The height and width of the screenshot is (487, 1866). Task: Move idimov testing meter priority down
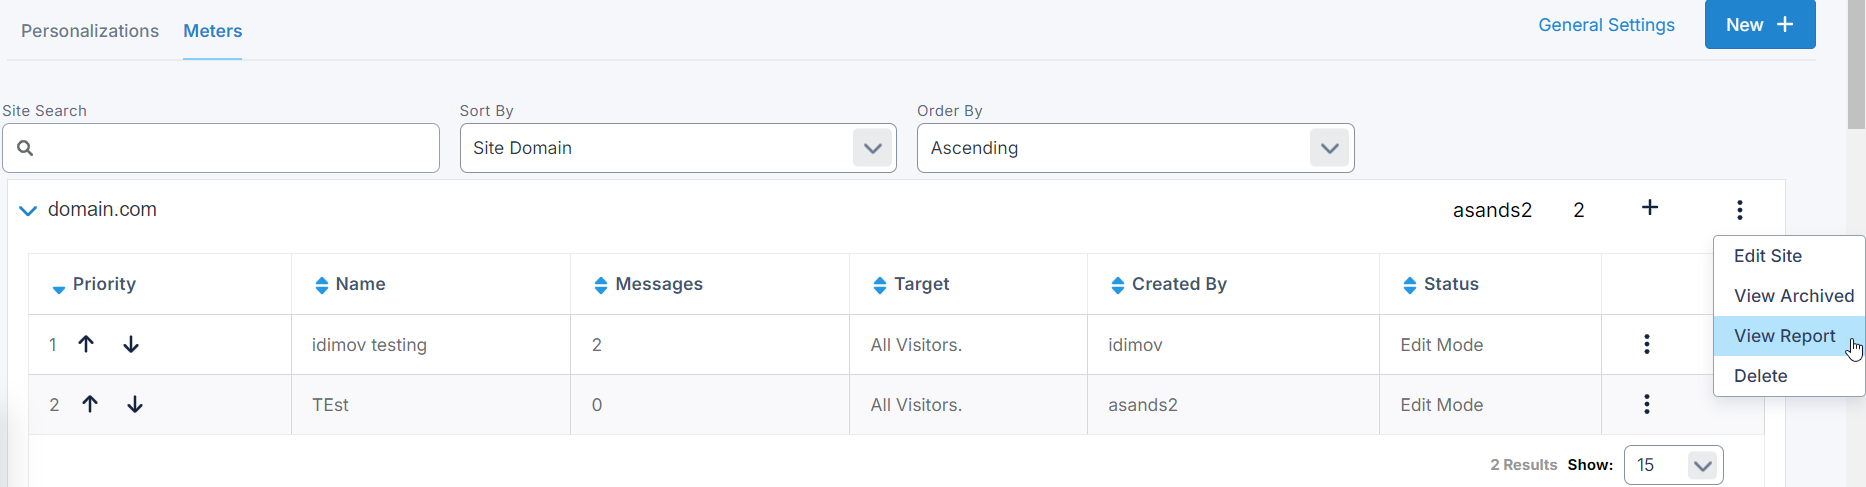[x=131, y=344]
